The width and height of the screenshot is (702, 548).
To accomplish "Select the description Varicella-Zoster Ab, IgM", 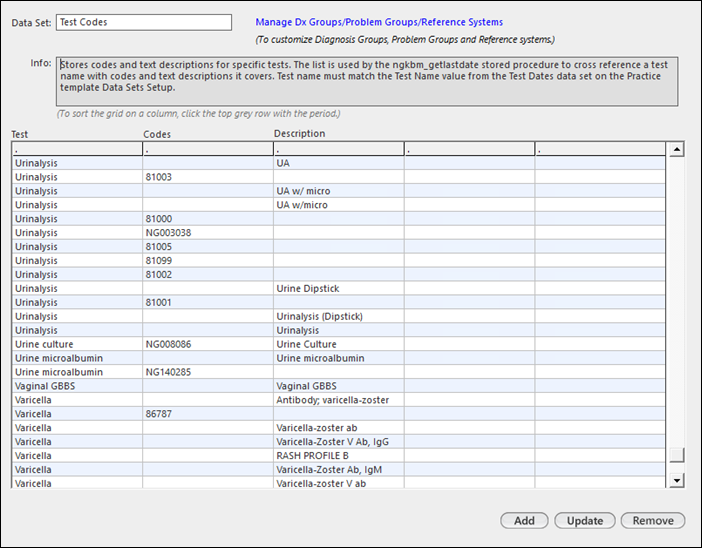I will 338,469.
